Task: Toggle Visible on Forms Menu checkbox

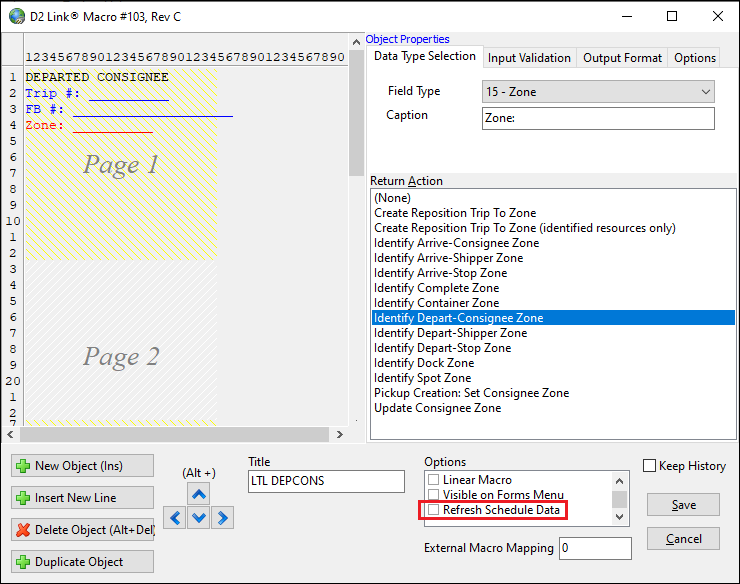Action: [433, 495]
